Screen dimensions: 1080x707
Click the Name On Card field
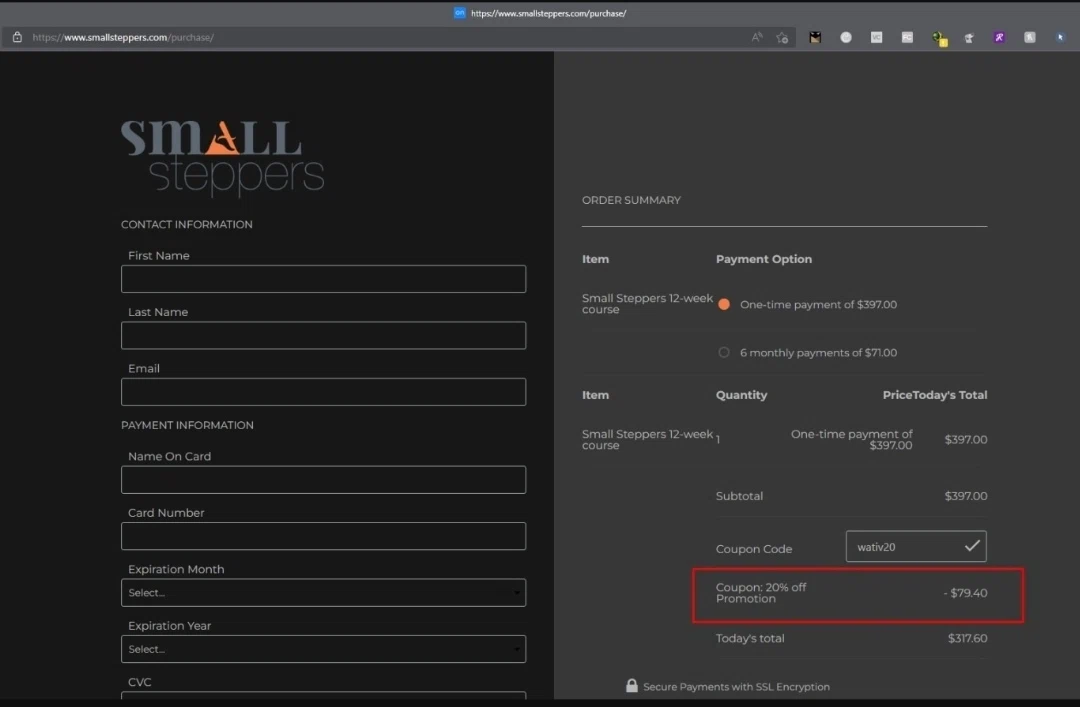coord(323,480)
